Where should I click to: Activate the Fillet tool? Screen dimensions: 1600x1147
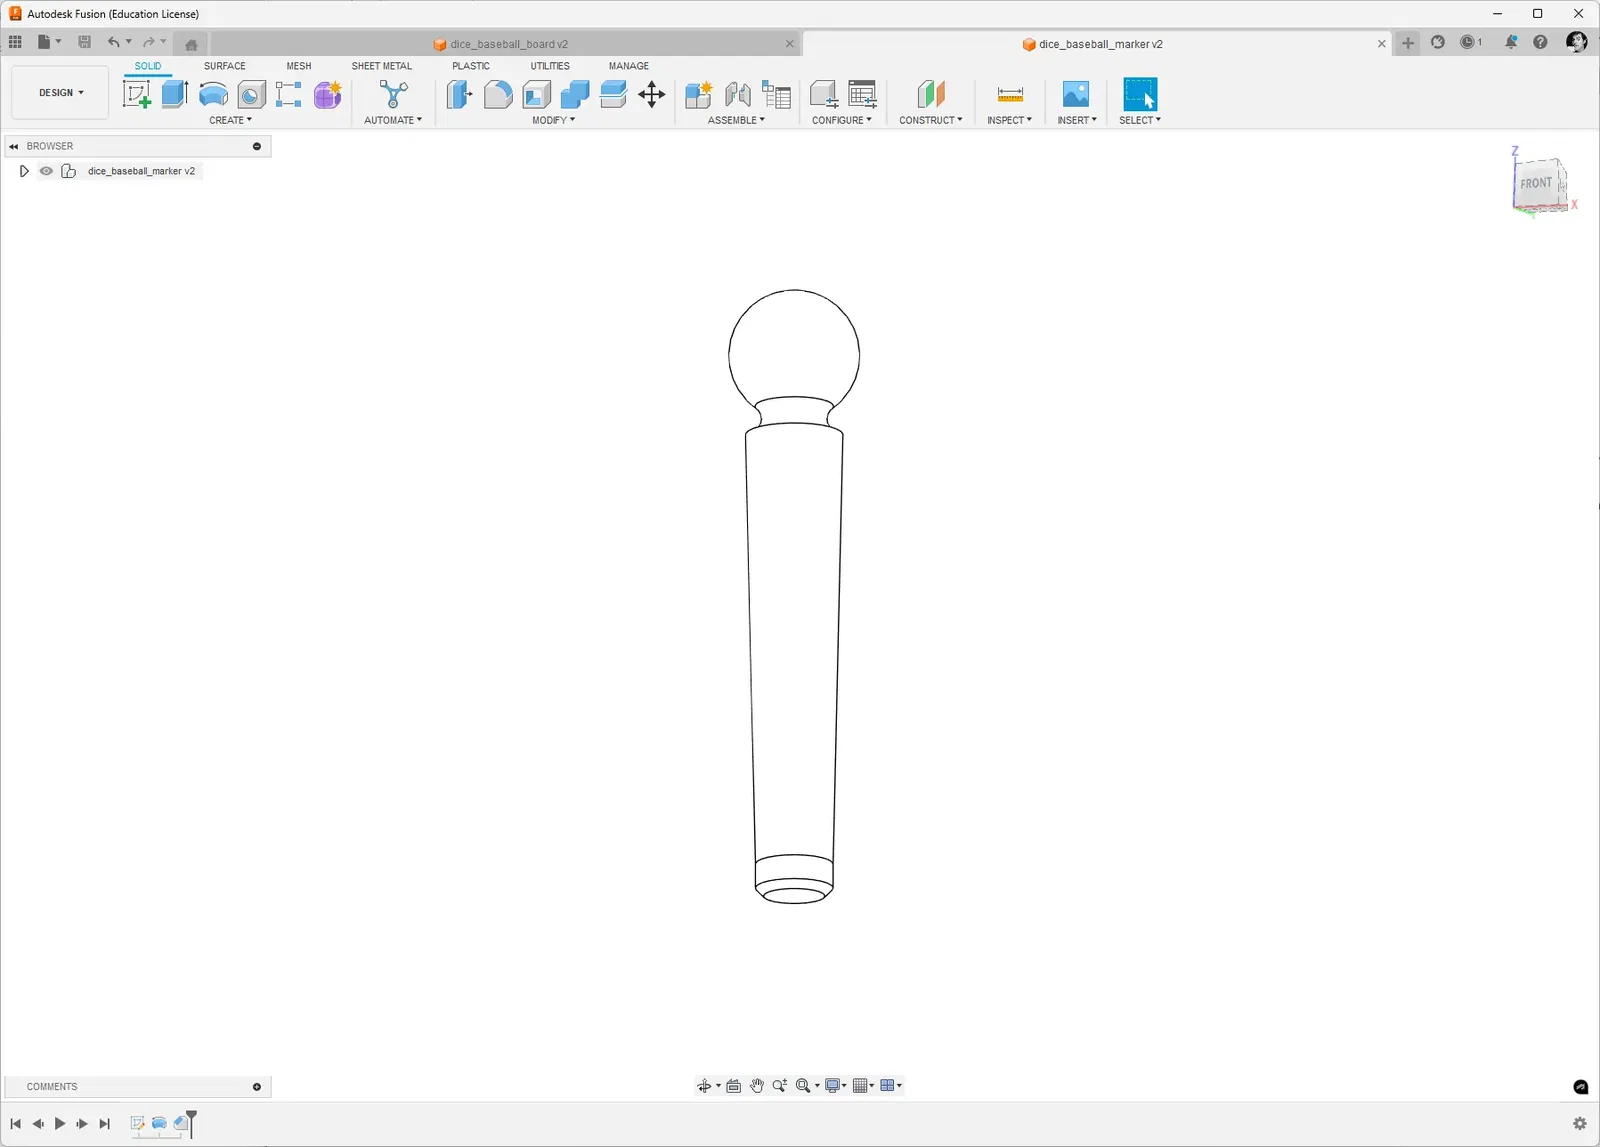[498, 94]
